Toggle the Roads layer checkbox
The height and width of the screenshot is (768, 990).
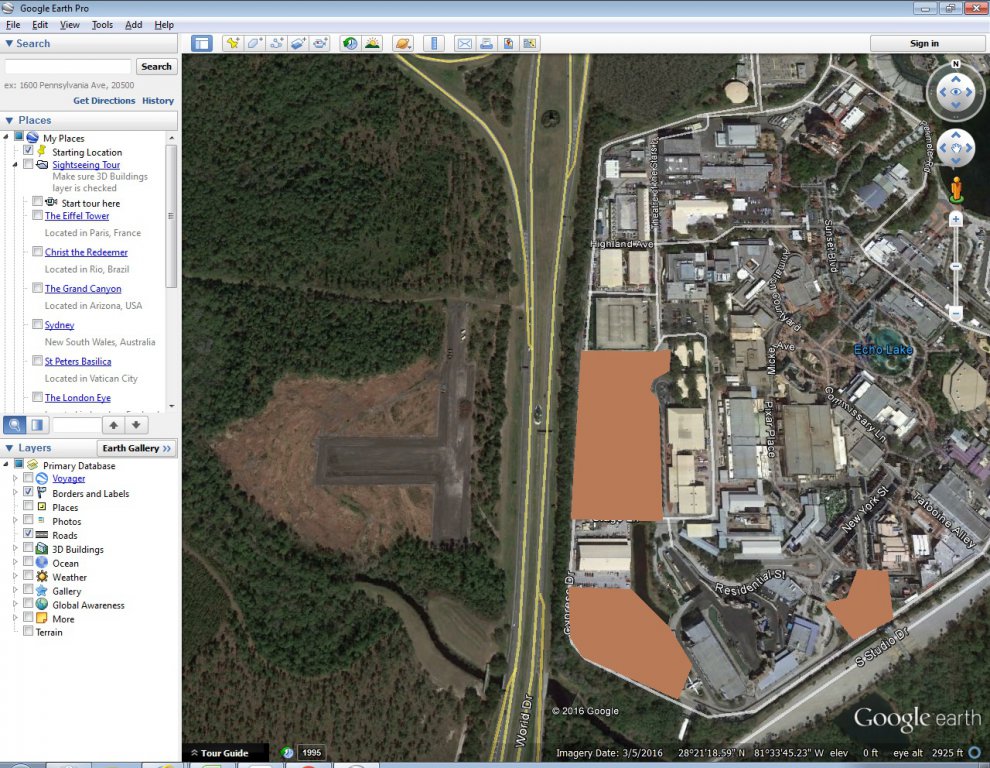coord(28,533)
